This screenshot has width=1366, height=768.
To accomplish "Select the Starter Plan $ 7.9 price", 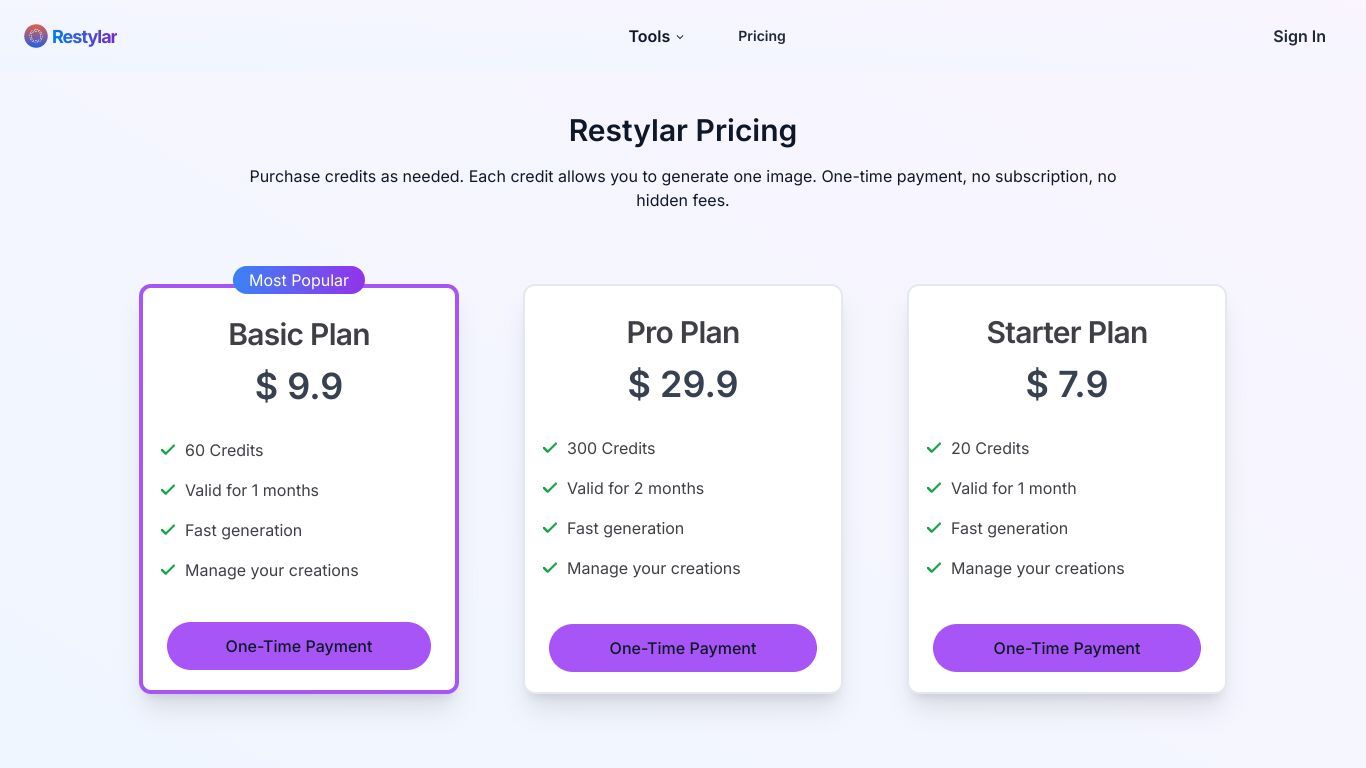I will click(1067, 384).
